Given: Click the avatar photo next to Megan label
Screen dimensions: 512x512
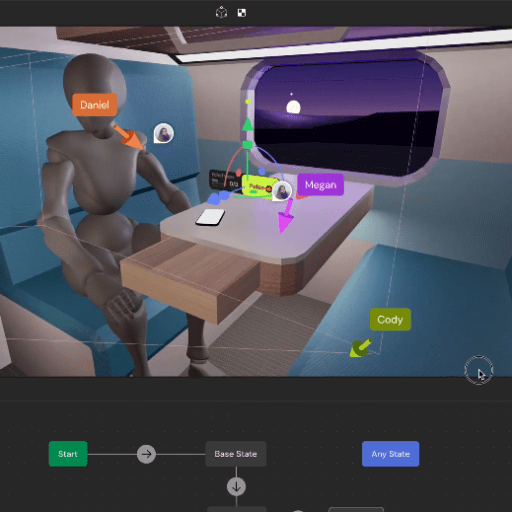Looking at the screenshot, I should [x=282, y=191].
